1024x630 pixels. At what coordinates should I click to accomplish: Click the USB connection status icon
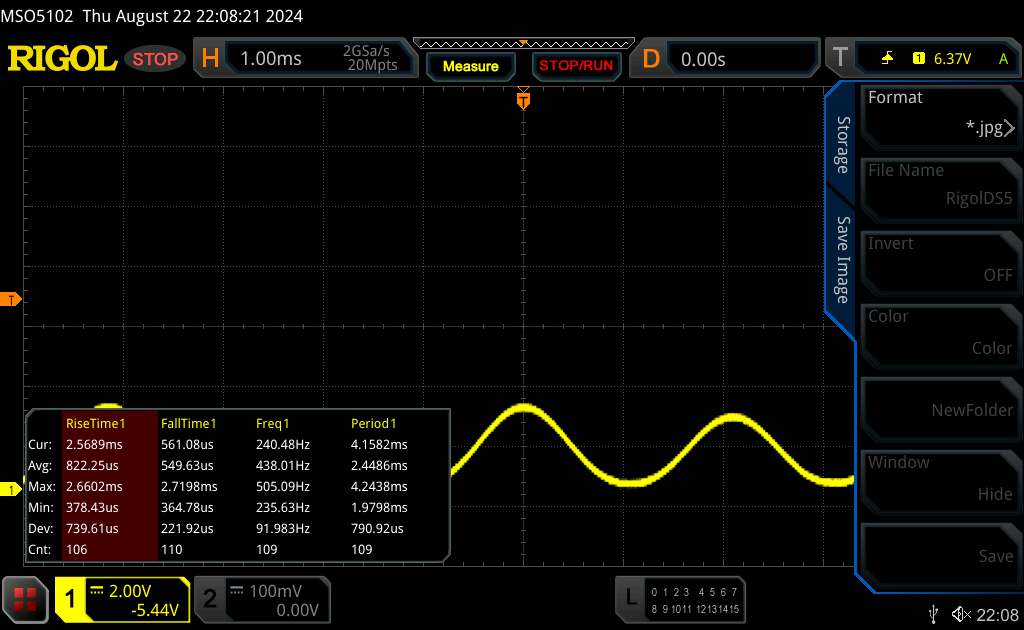tap(934, 613)
